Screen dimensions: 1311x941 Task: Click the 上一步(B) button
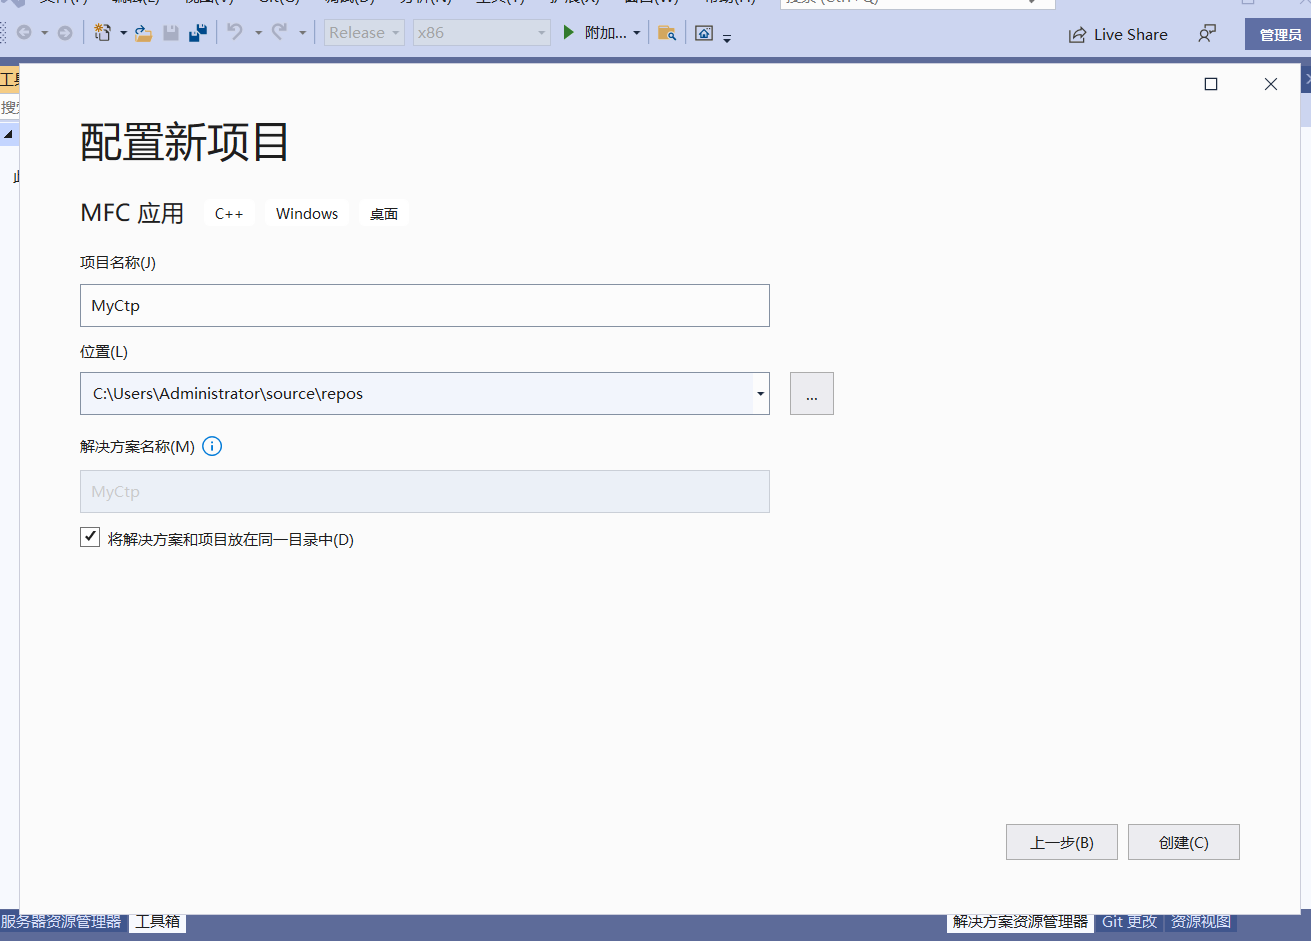[x=1061, y=842]
